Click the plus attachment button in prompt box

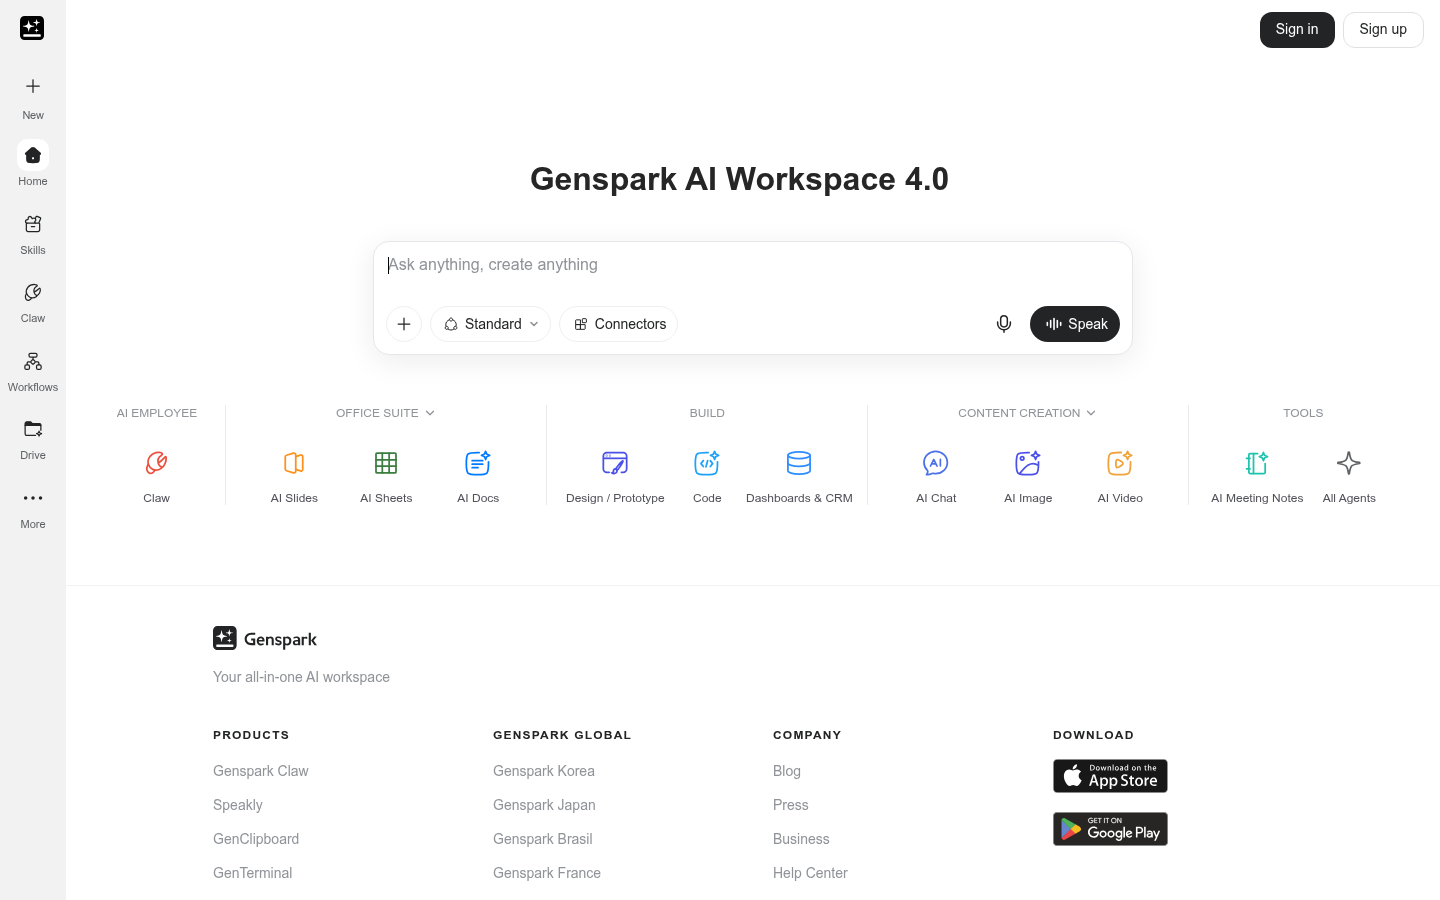(404, 324)
